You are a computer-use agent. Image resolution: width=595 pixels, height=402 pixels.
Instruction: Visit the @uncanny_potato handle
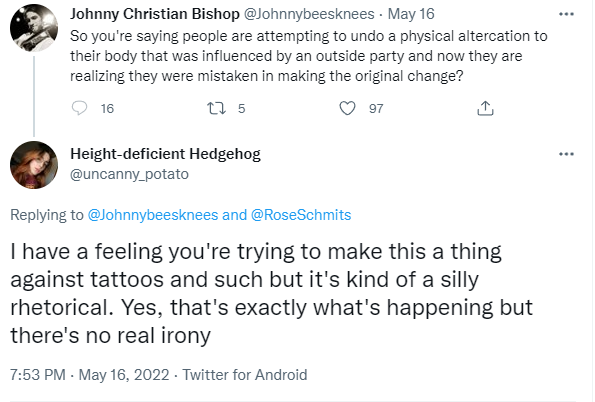(x=129, y=174)
